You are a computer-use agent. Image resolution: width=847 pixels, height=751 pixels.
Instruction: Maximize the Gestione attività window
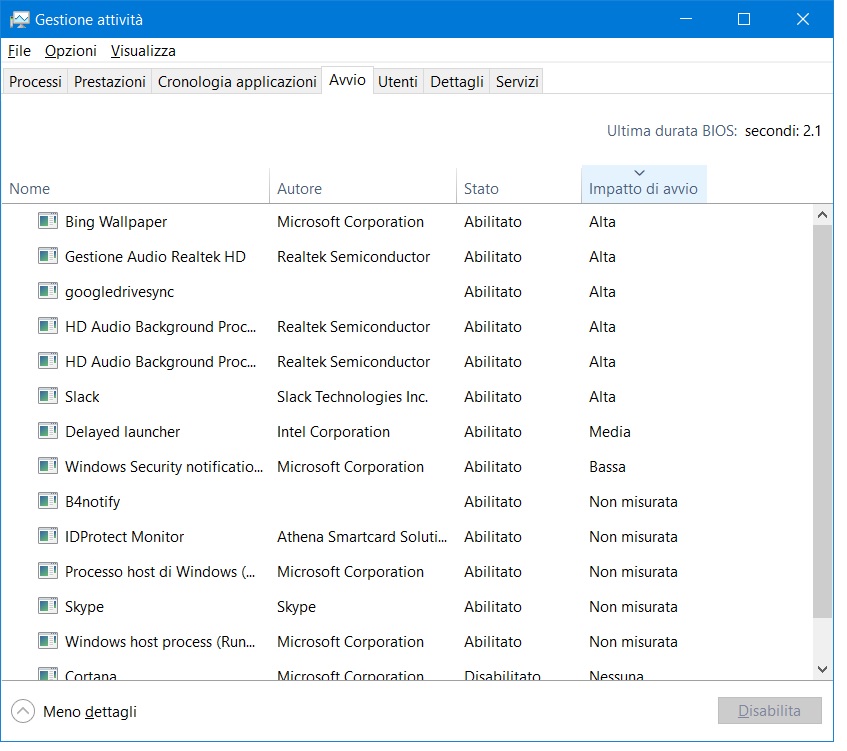744,19
